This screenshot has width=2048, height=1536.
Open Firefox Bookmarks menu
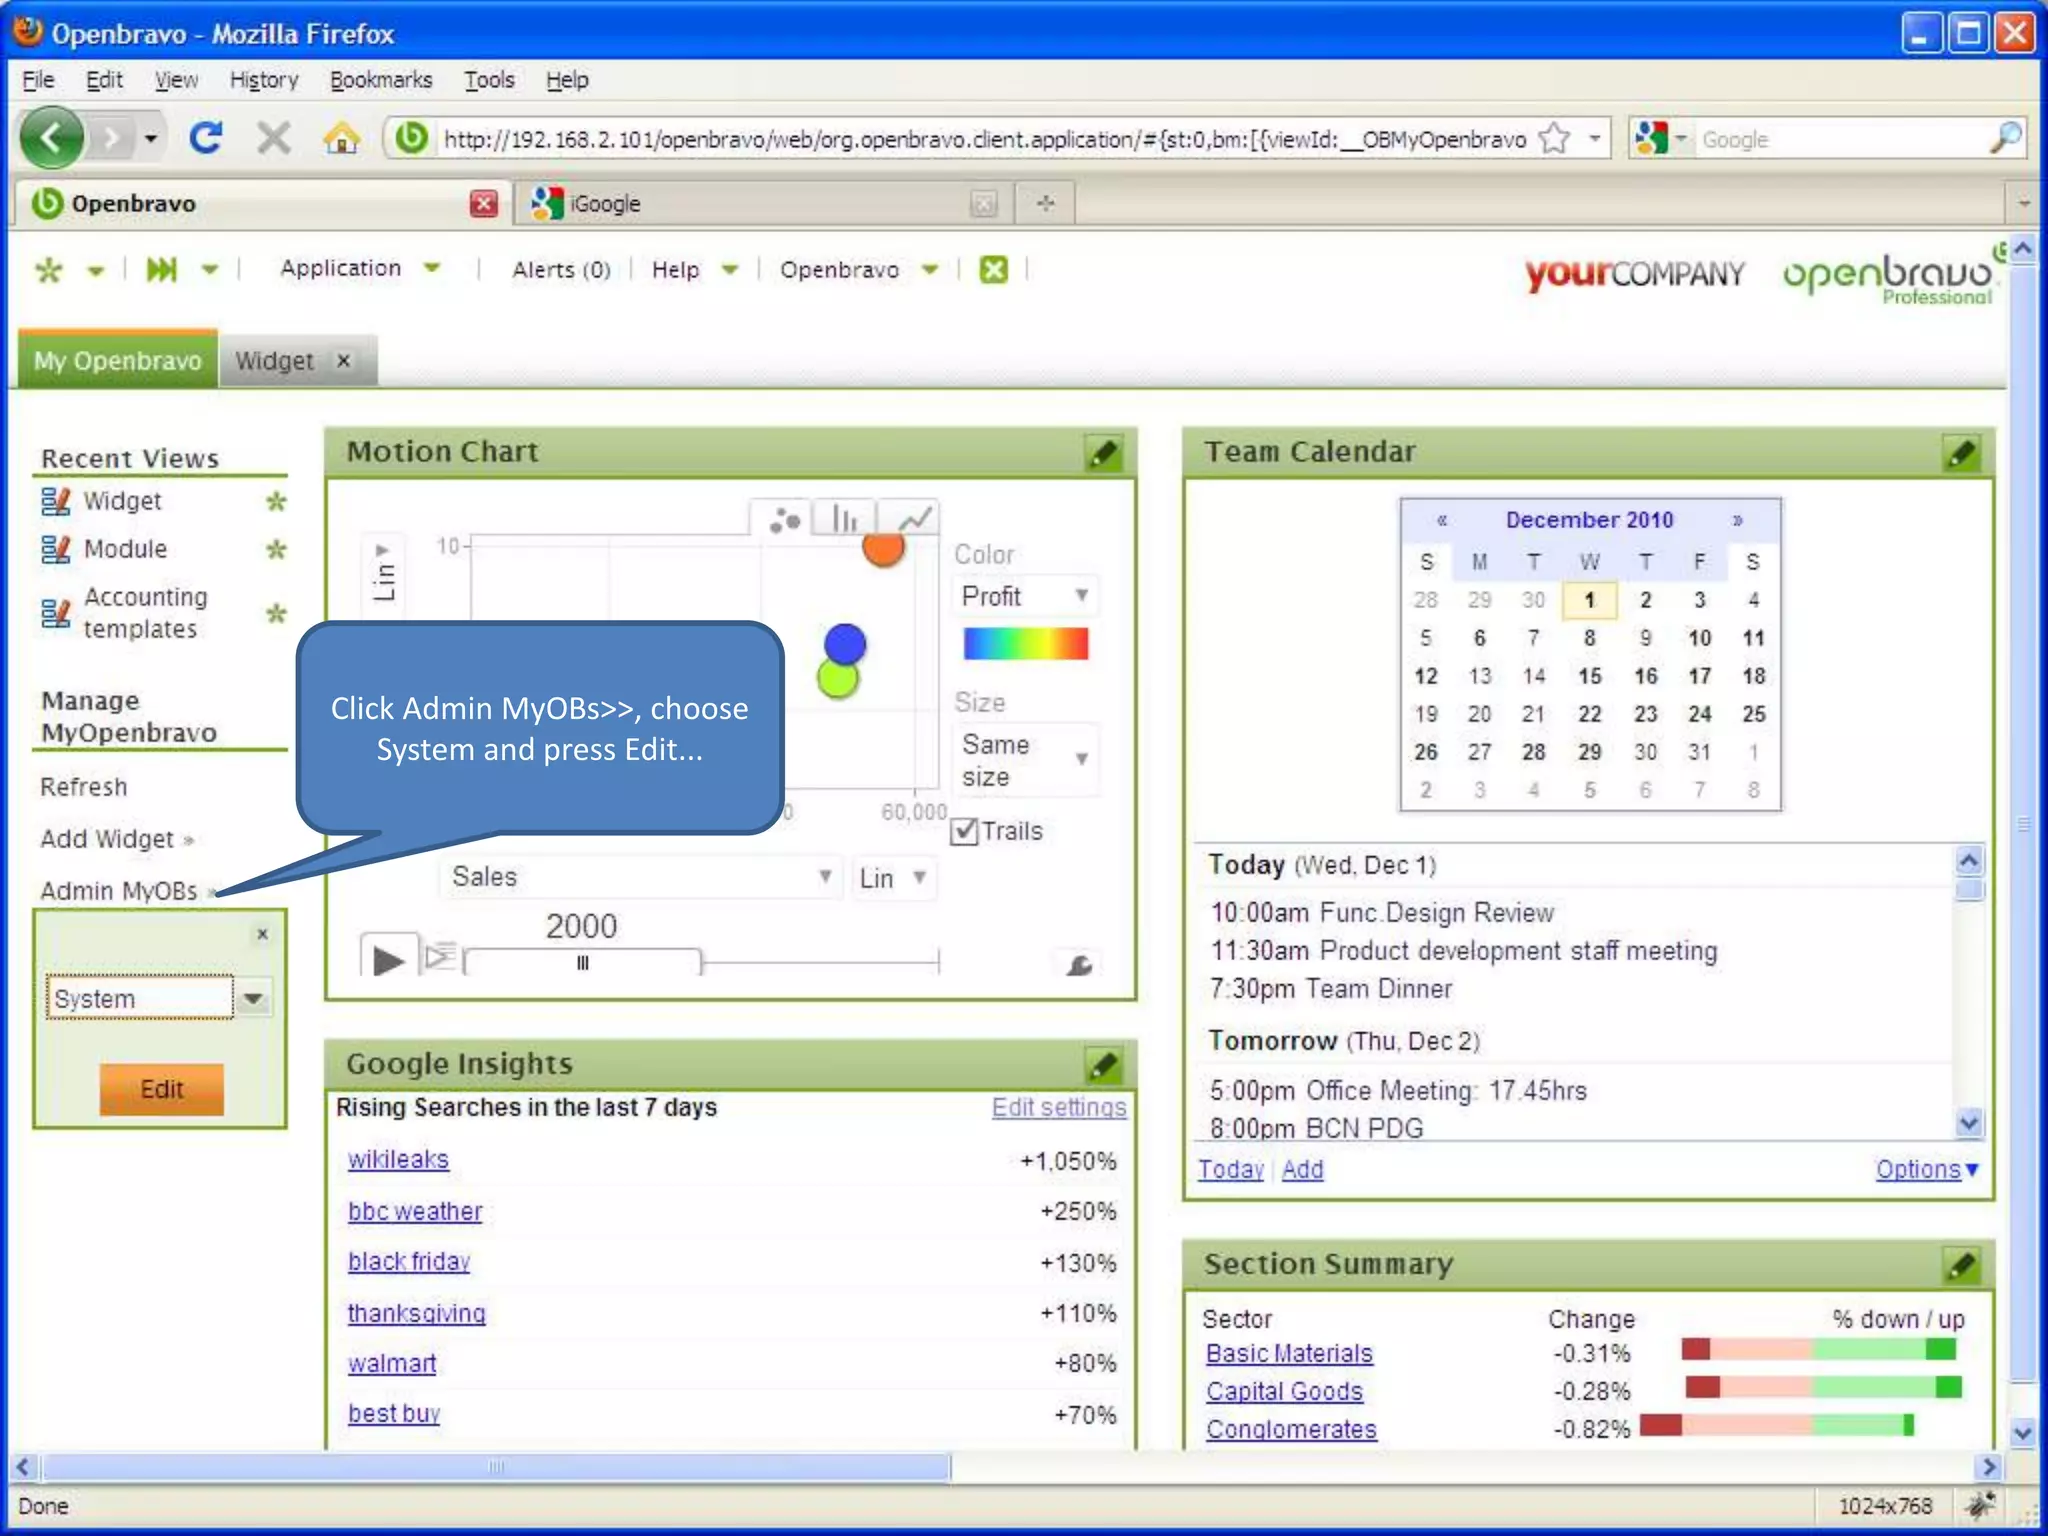(381, 80)
